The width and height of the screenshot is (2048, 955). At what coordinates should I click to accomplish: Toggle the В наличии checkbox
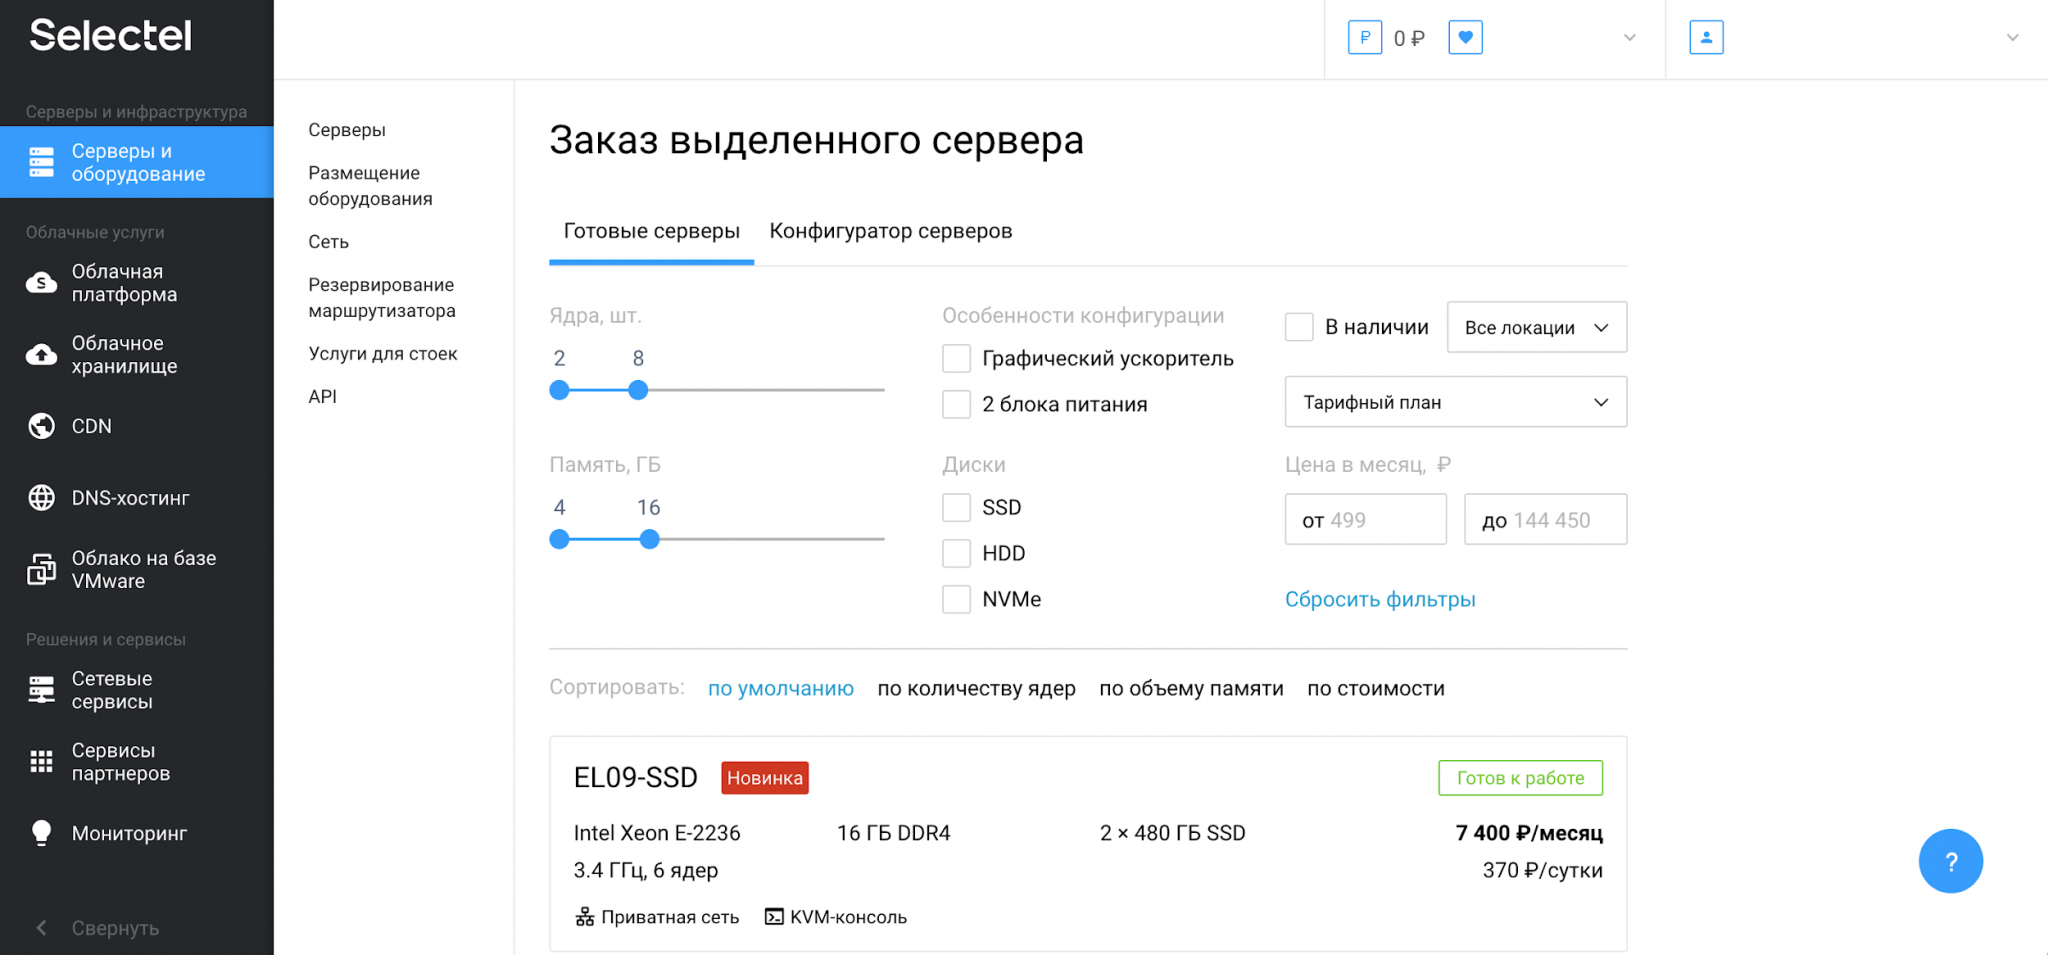tap(1299, 327)
